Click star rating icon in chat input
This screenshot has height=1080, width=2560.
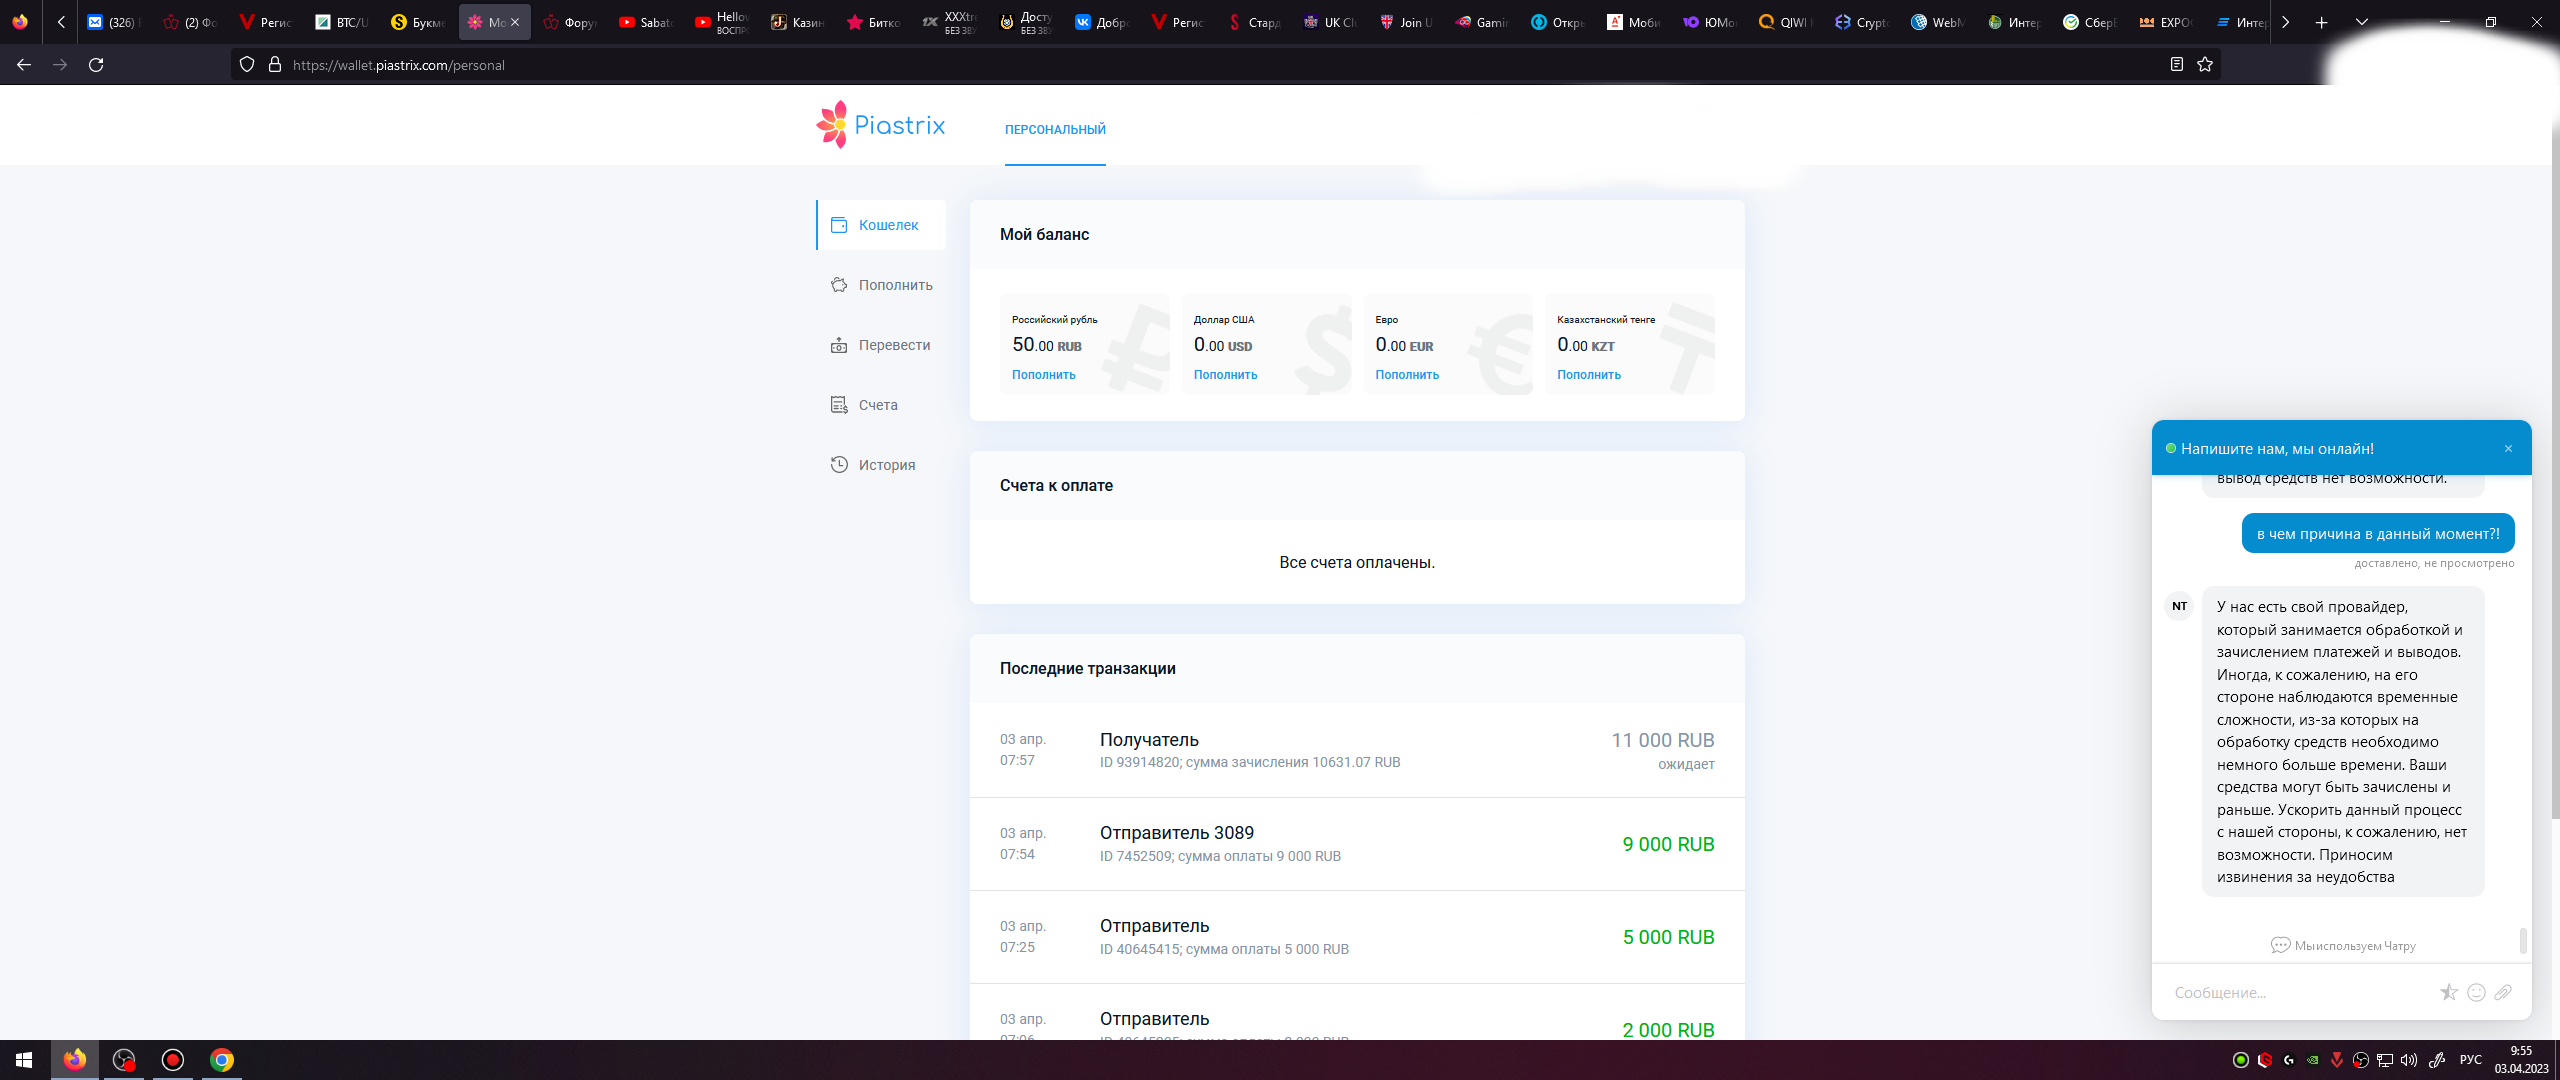click(x=2448, y=992)
